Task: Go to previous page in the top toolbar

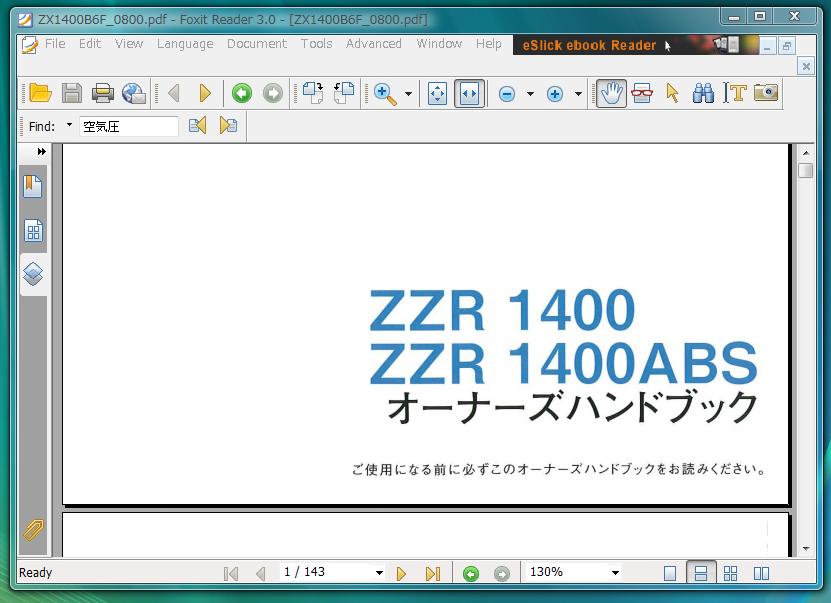Action: pyautogui.click(x=174, y=93)
